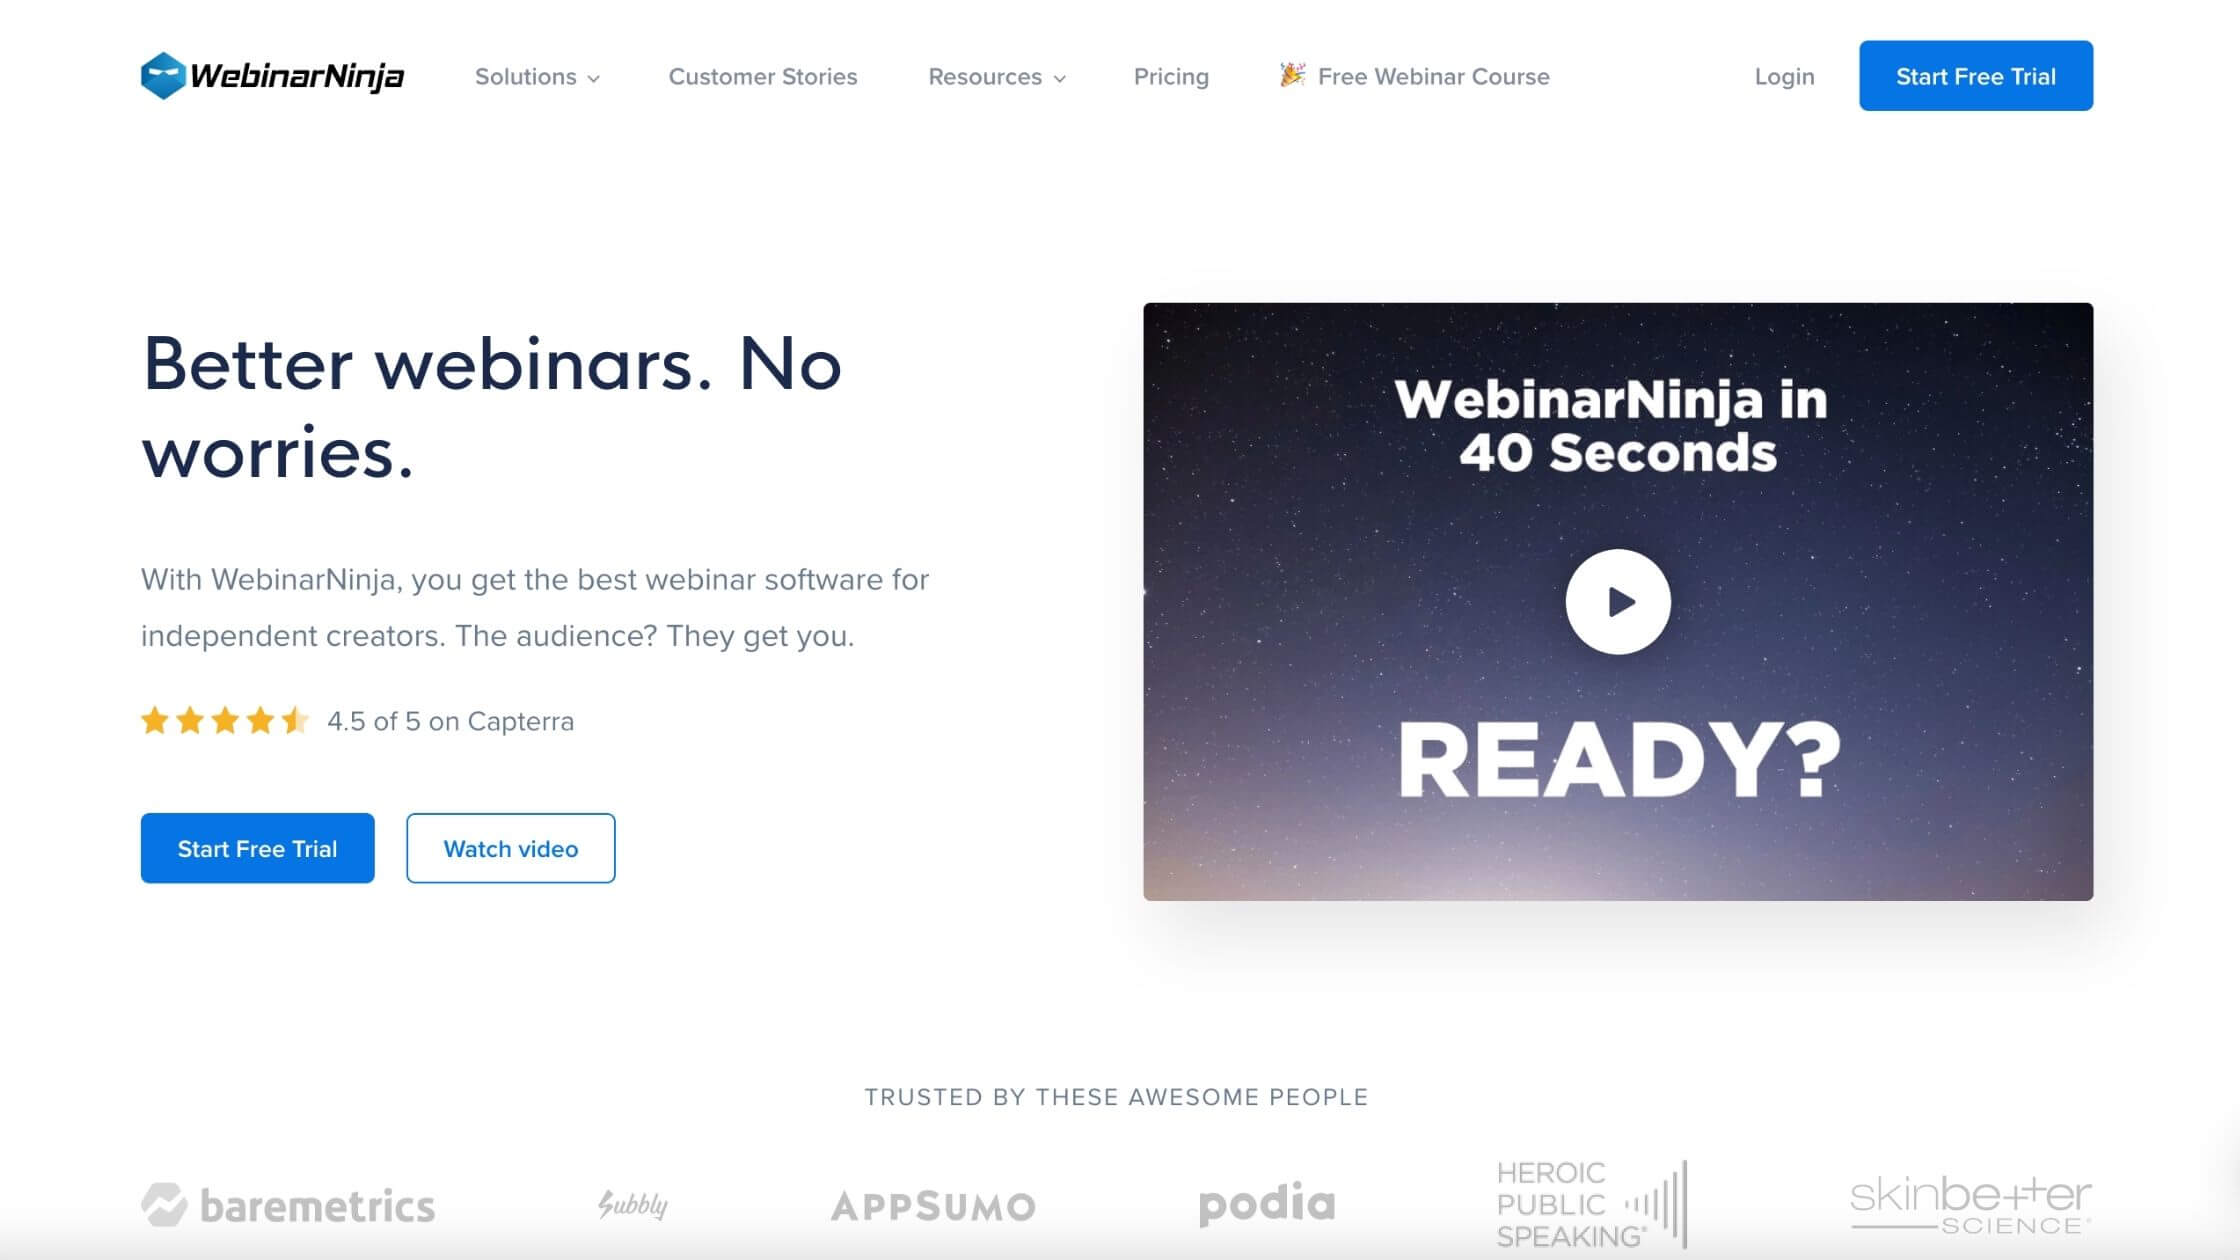Screen dimensions: 2240x1260
Task: Click the header Start Free Trial button
Action: pos(1975,75)
